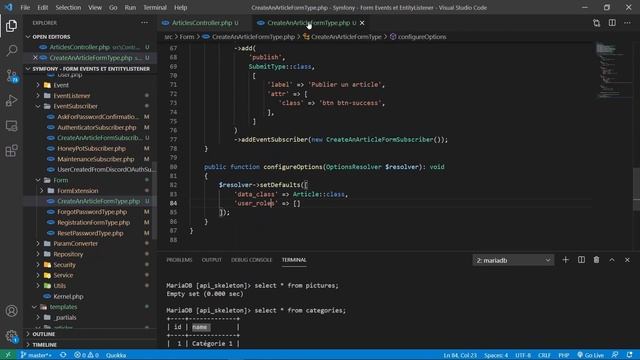The image size is (640, 360).
Task: Close CreateAnArticleFormType.php in Open Editors
Action: pos(35,58)
